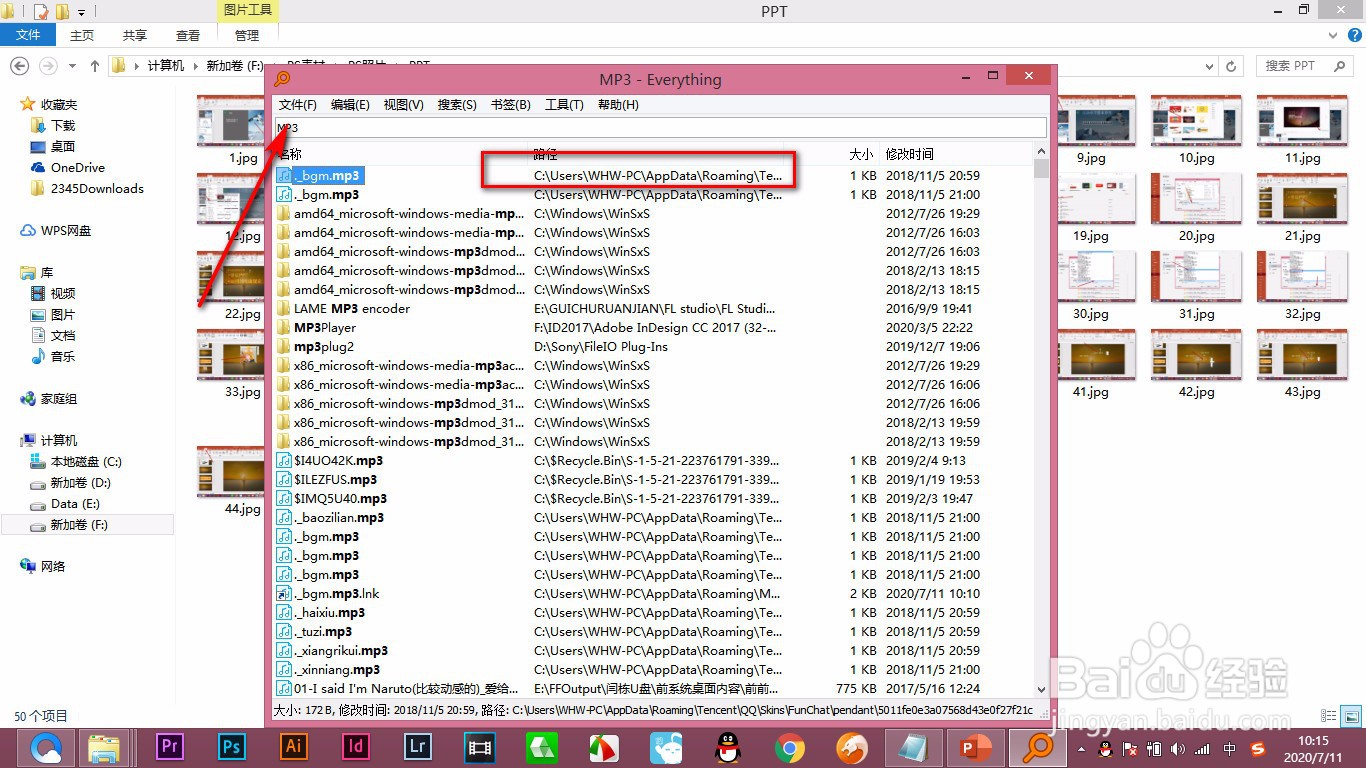Open the 编辑(E) menu in Everything
1366x768 pixels.
point(350,105)
